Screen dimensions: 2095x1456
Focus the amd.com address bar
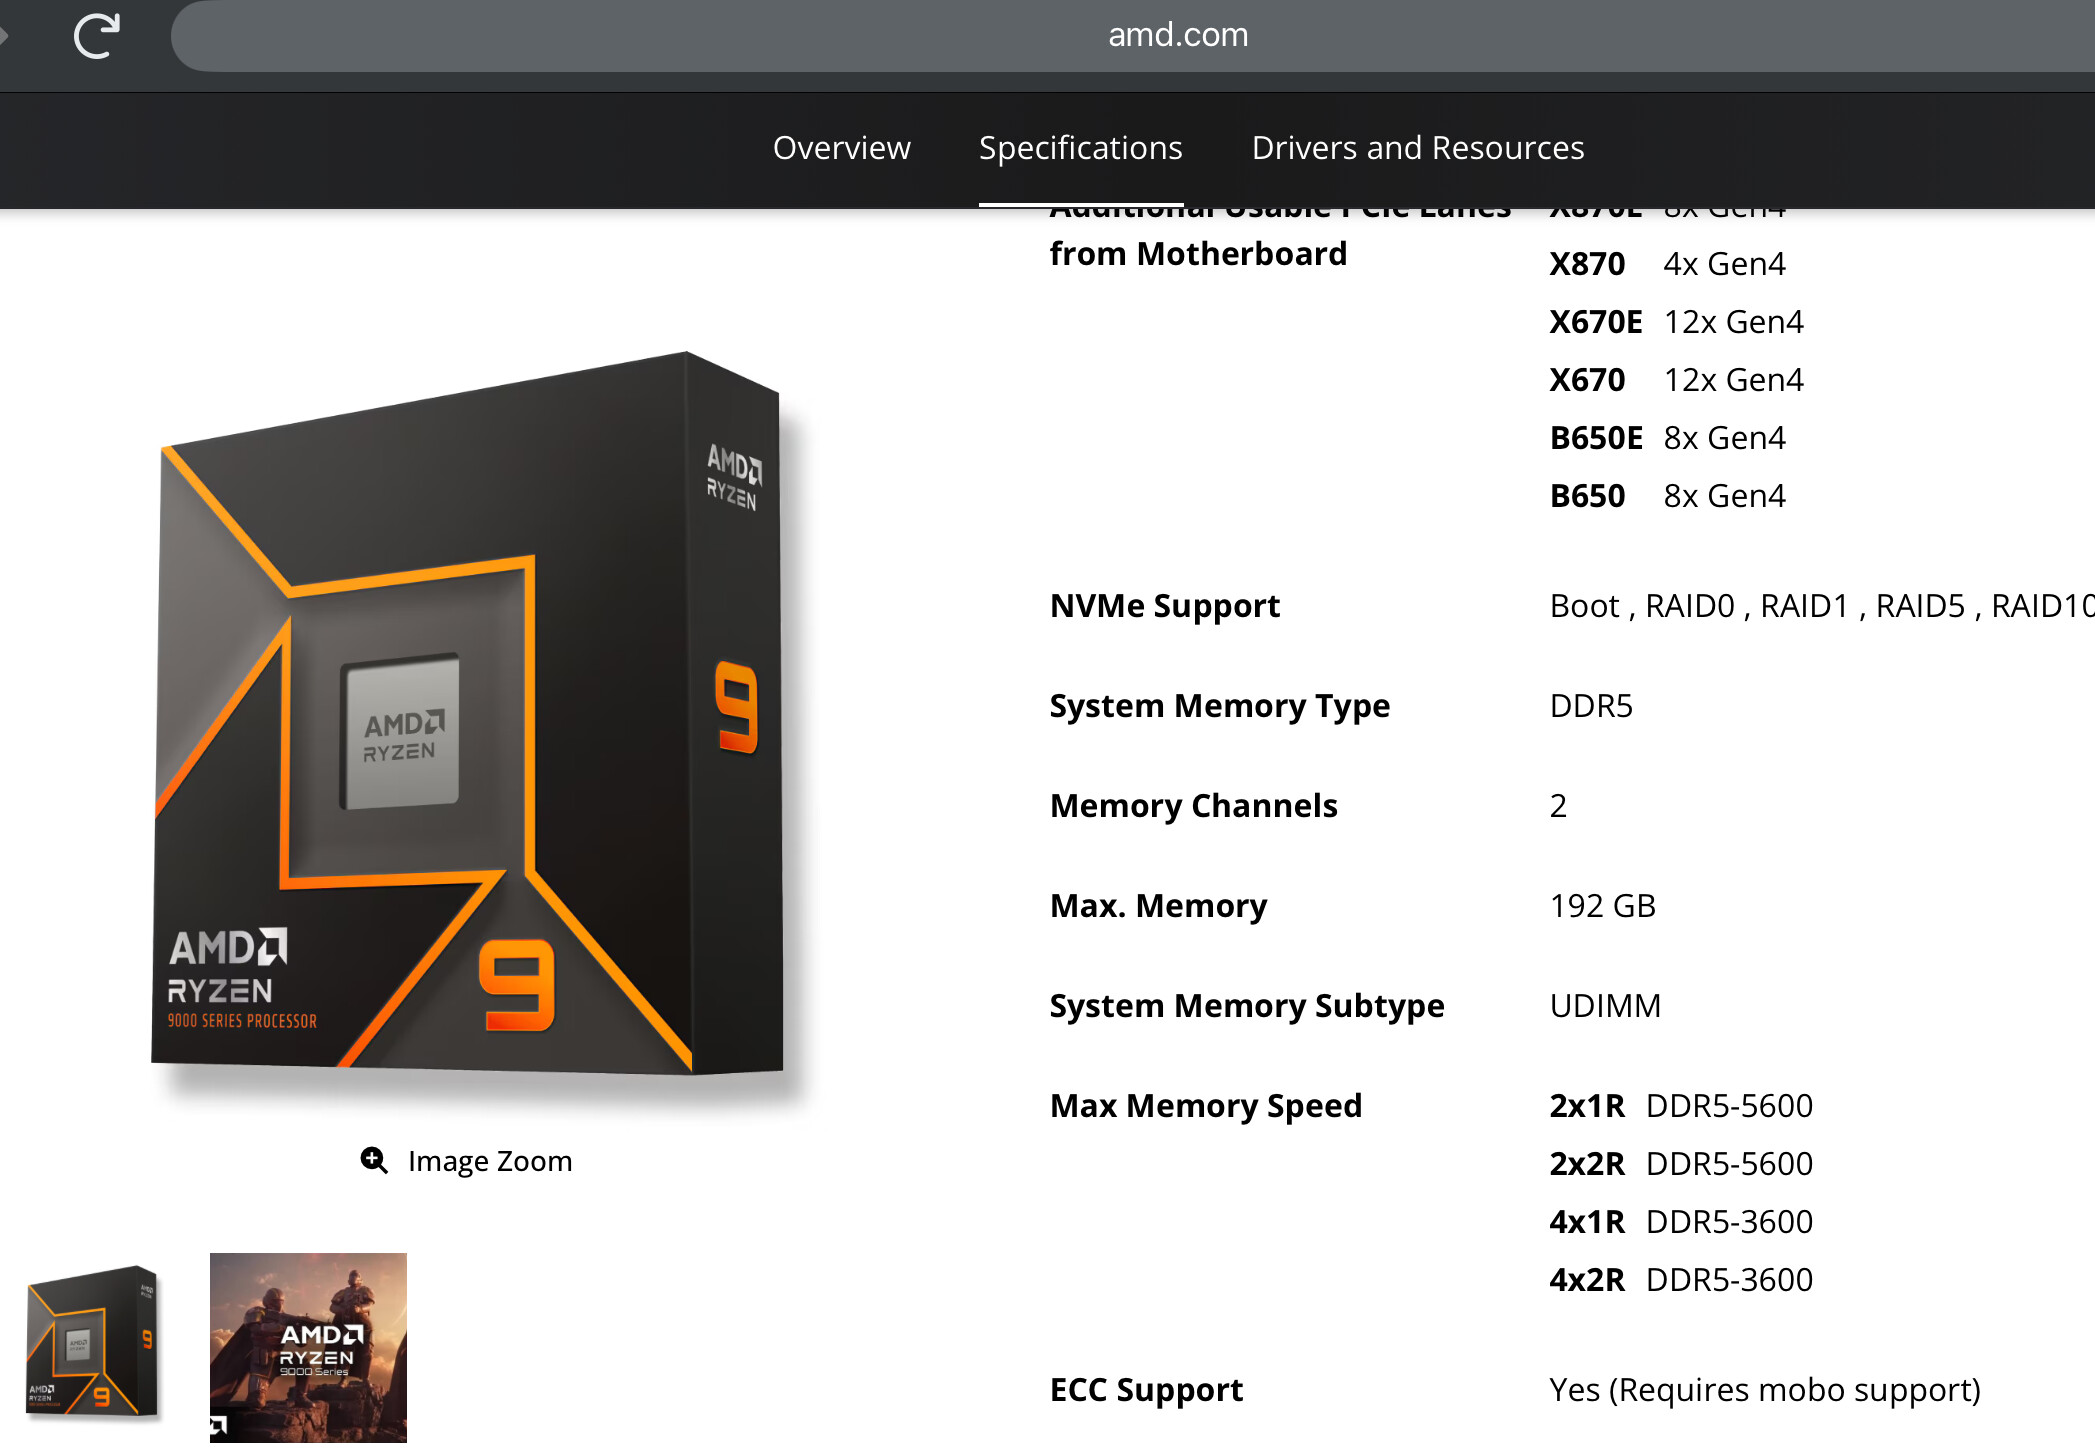click(1177, 36)
